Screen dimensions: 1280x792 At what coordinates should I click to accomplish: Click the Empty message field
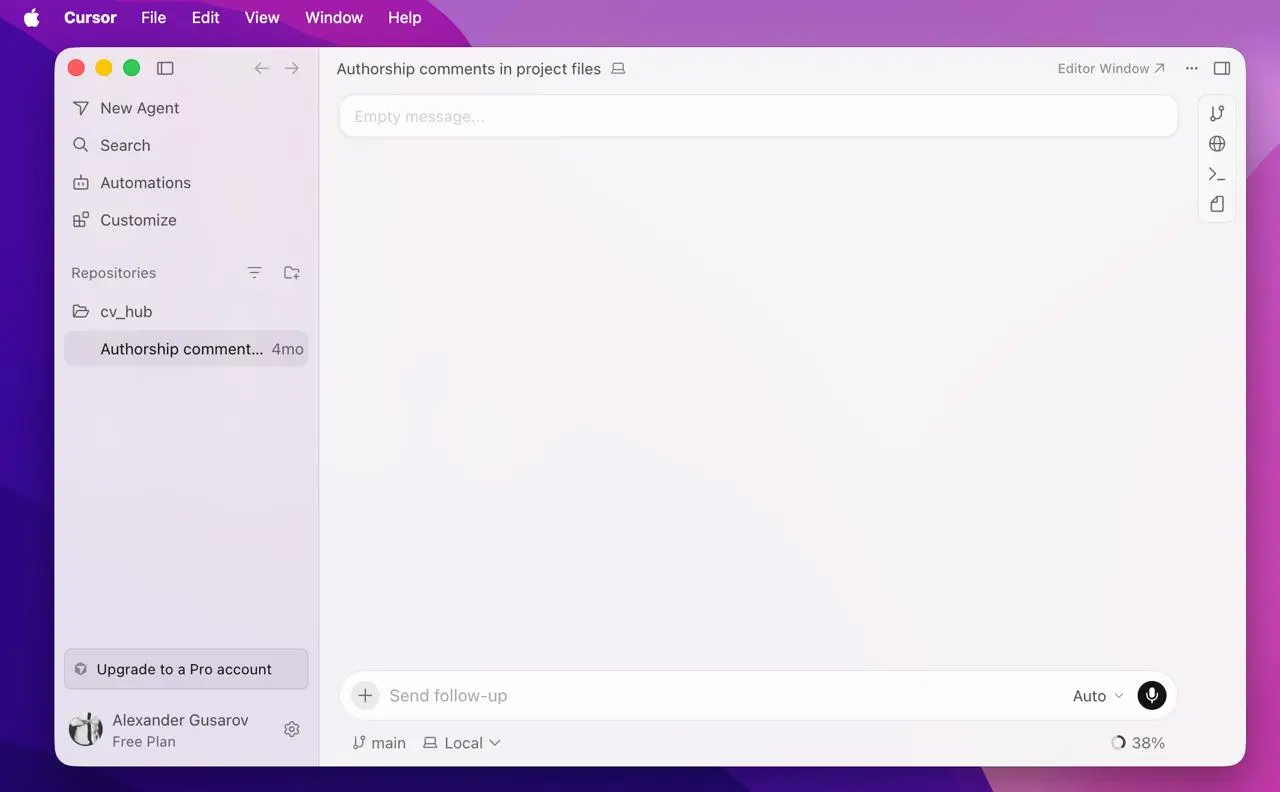[758, 116]
